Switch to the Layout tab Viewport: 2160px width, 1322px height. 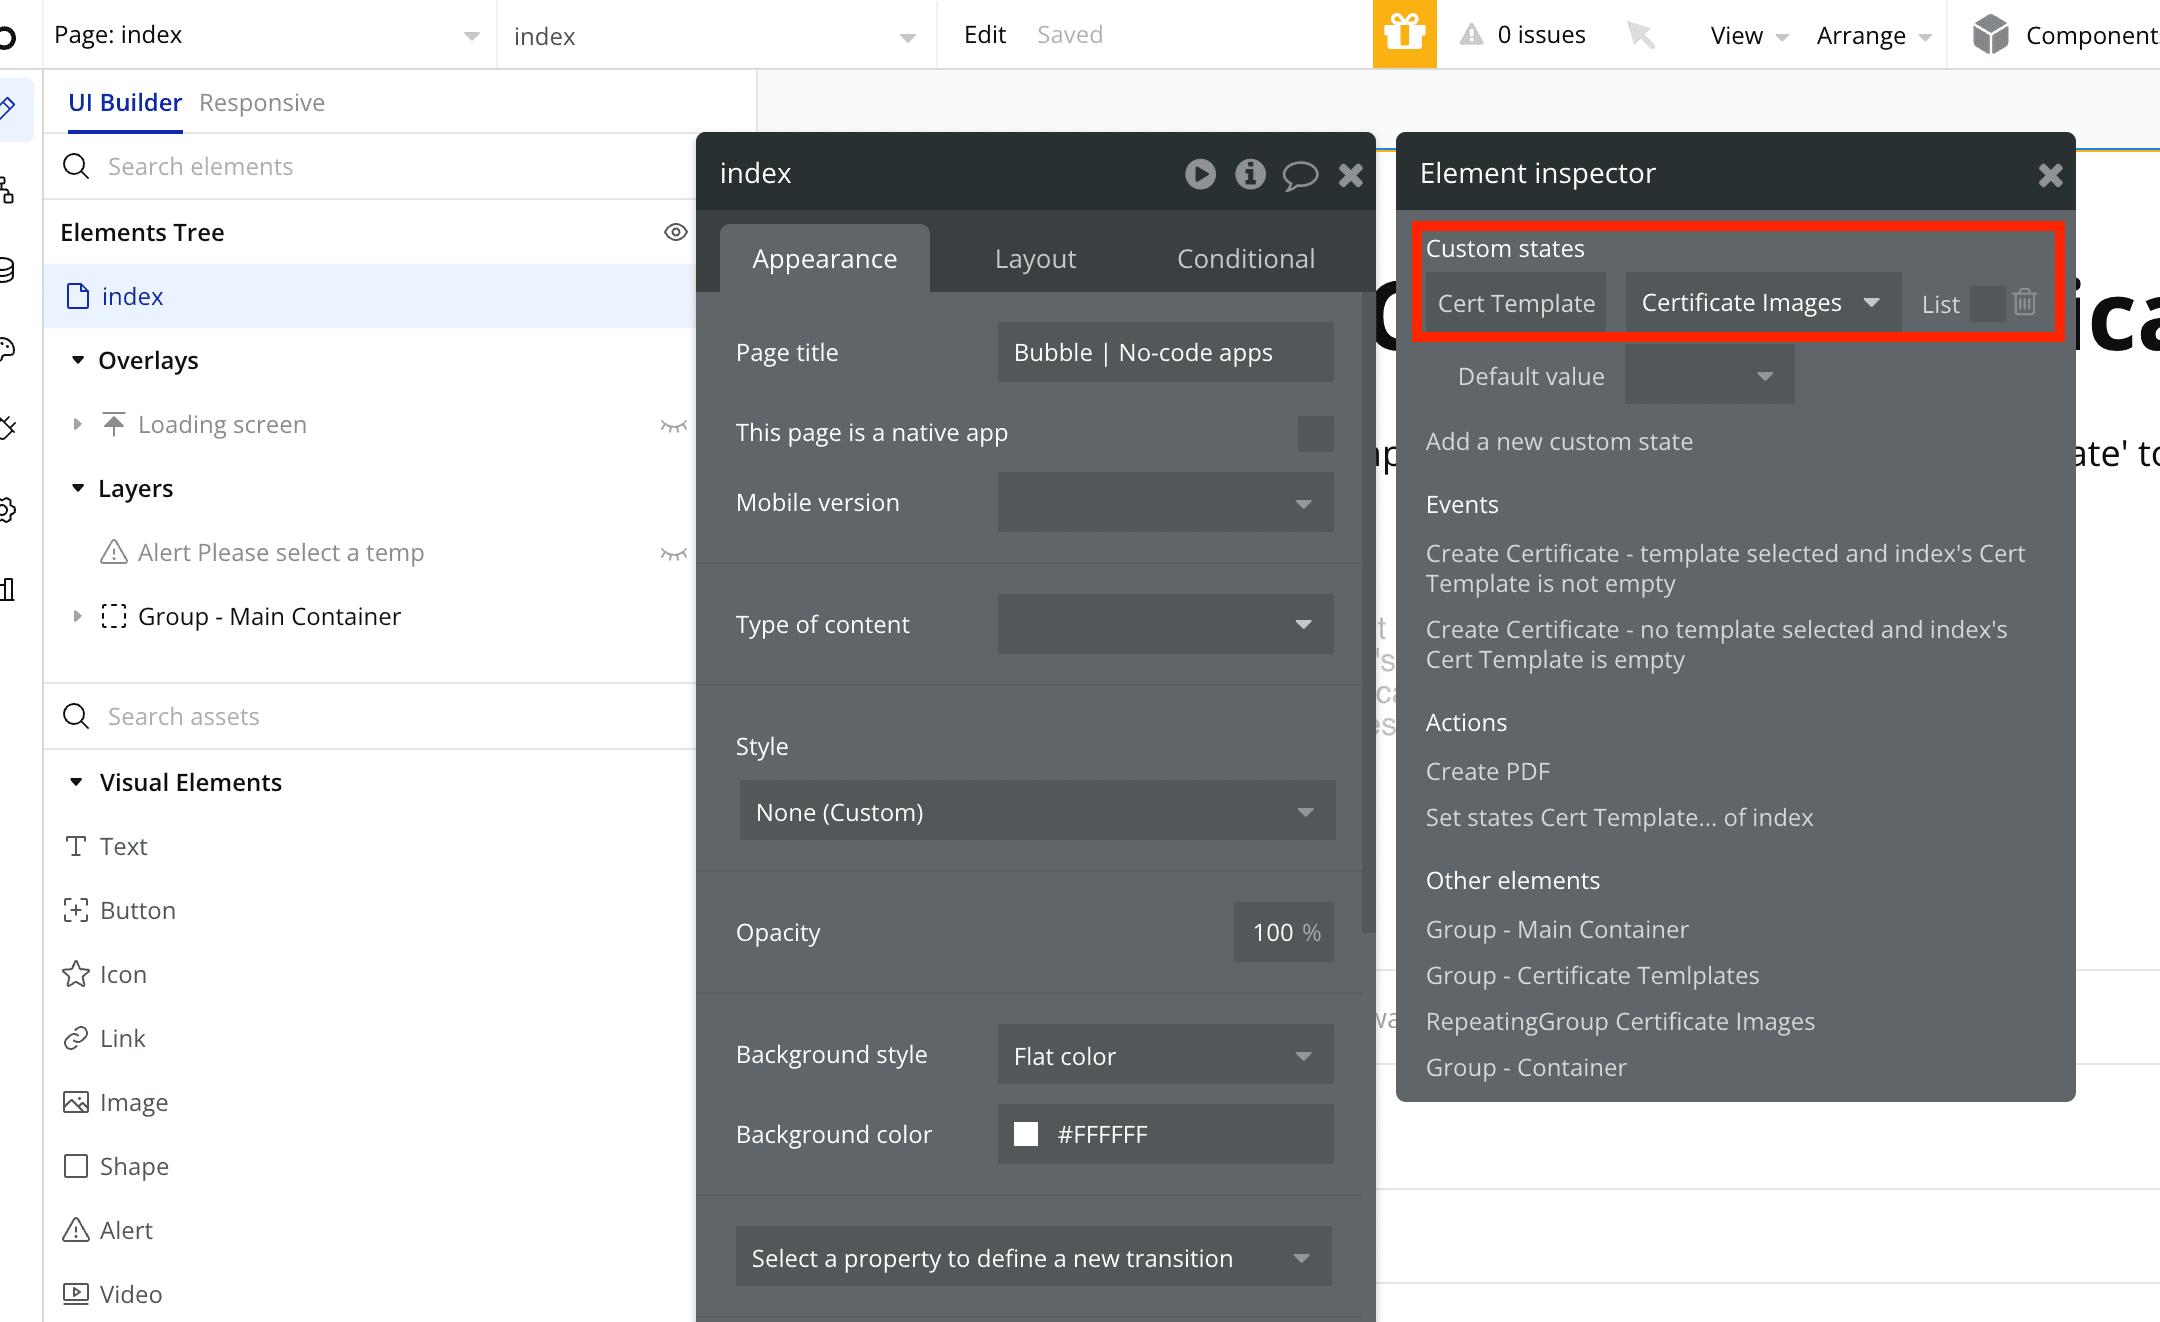click(x=1035, y=259)
